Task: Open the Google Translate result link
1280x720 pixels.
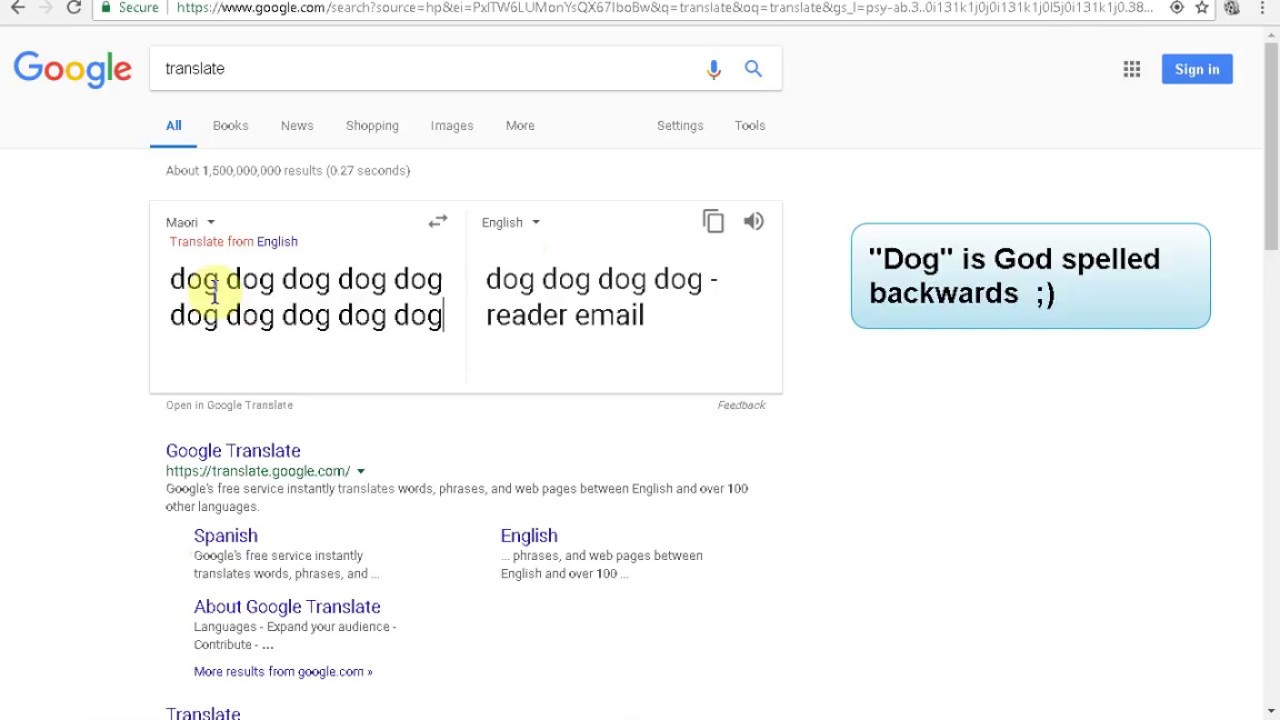Action: pyautogui.click(x=233, y=451)
